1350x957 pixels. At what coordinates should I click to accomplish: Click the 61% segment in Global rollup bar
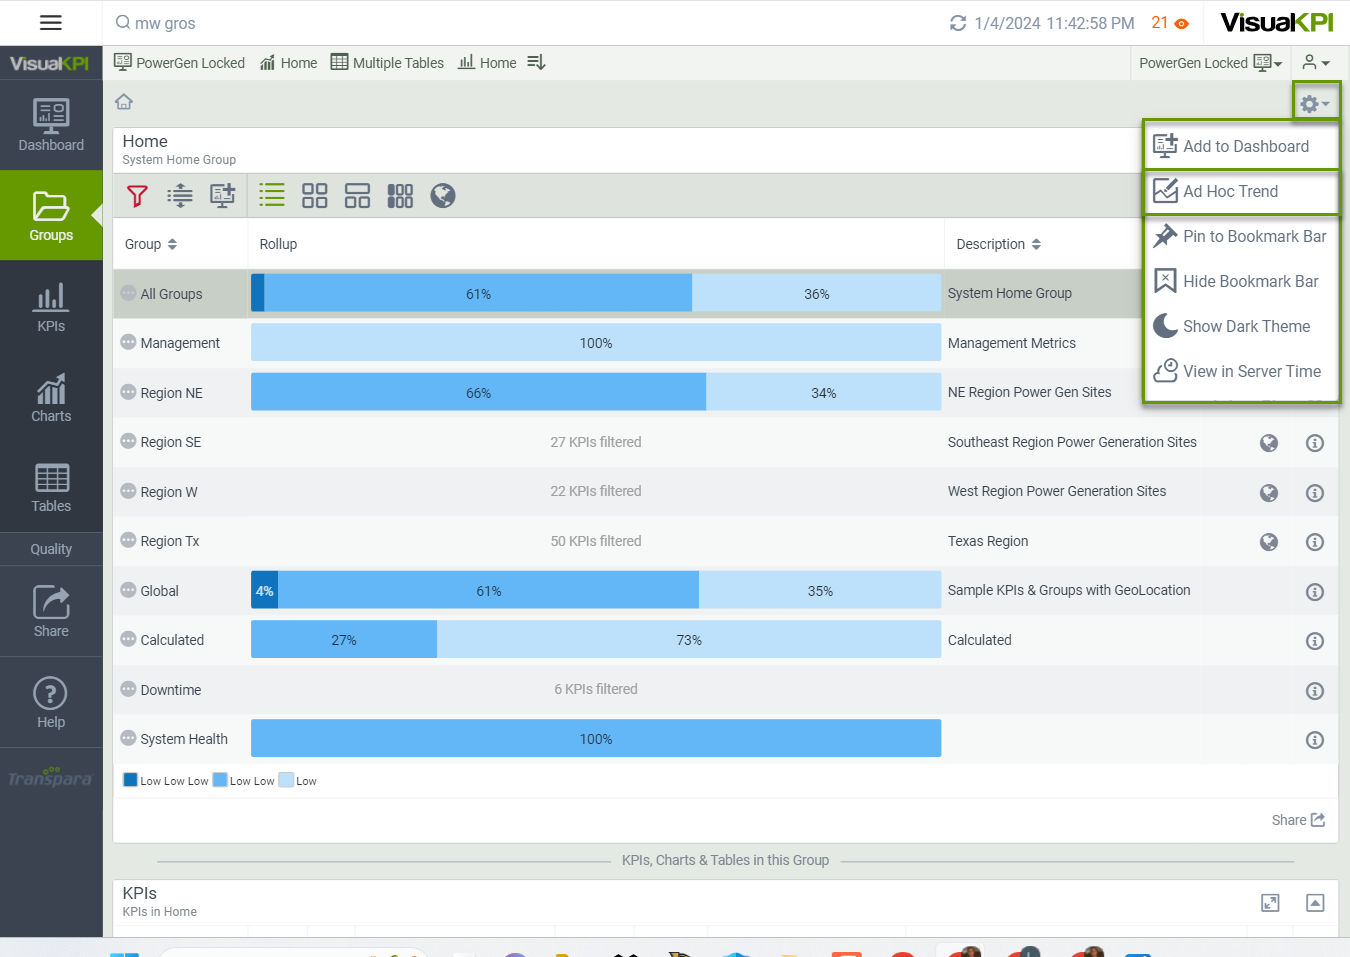[488, 591]
